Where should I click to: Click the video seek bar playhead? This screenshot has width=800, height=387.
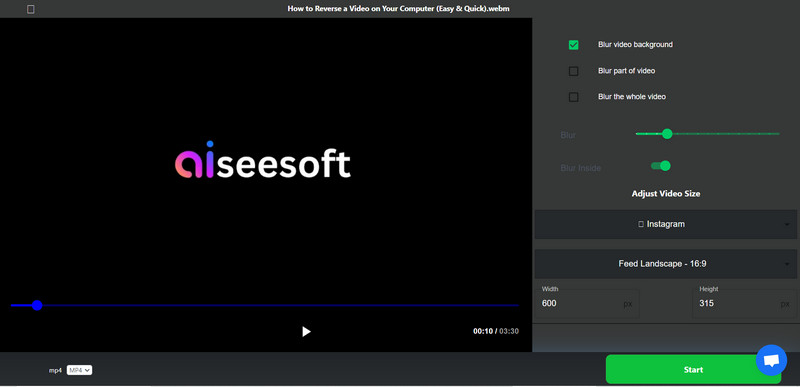coord(37,305)
